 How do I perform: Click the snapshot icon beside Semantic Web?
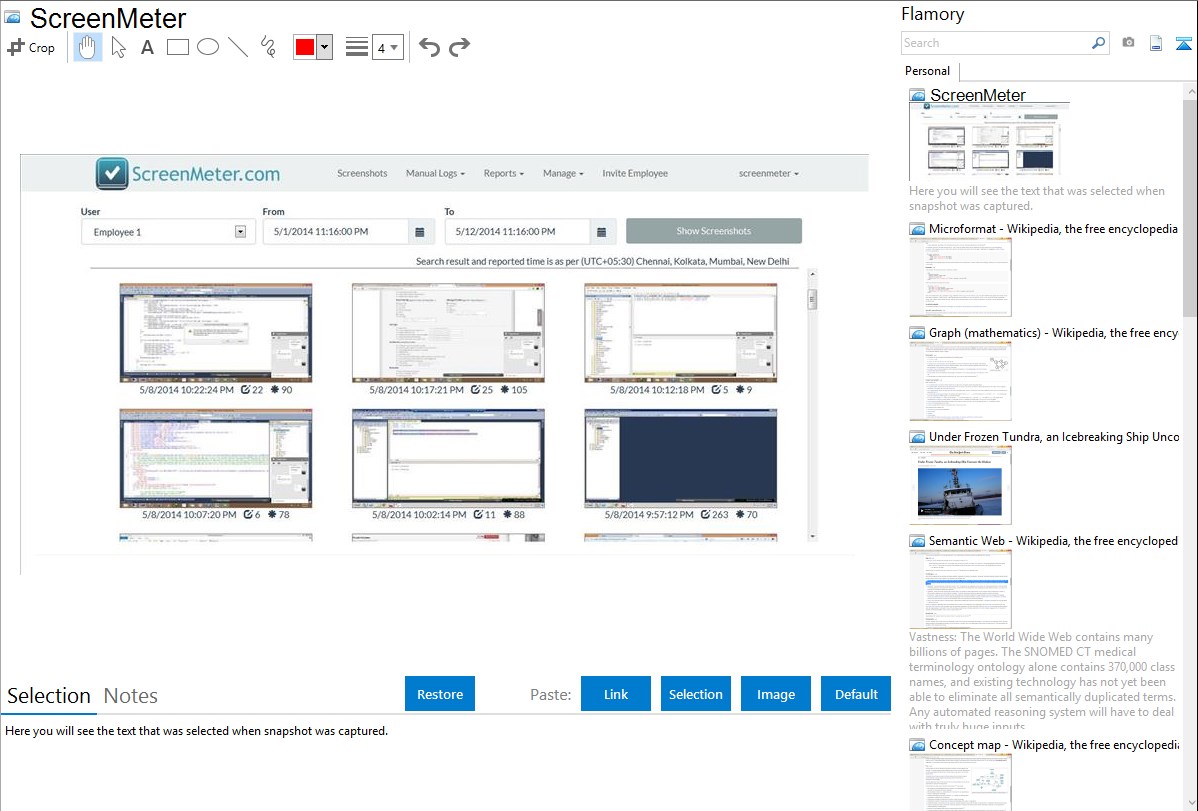917,541
